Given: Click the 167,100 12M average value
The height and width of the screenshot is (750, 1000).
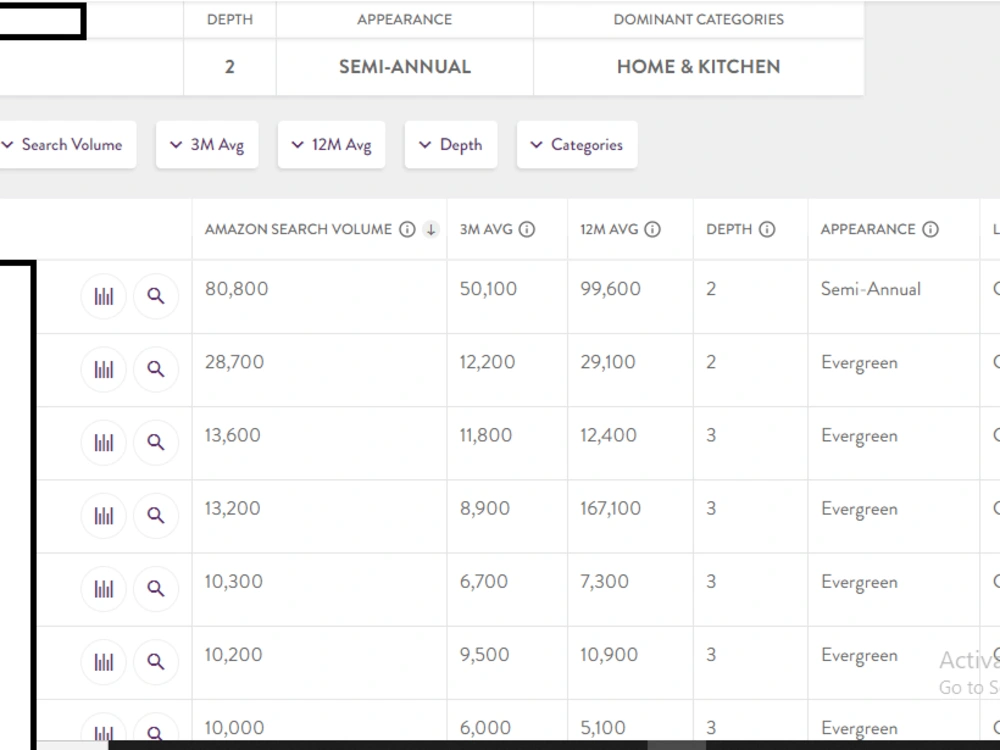Looking at the screenshot, I should tap(610, 509).
